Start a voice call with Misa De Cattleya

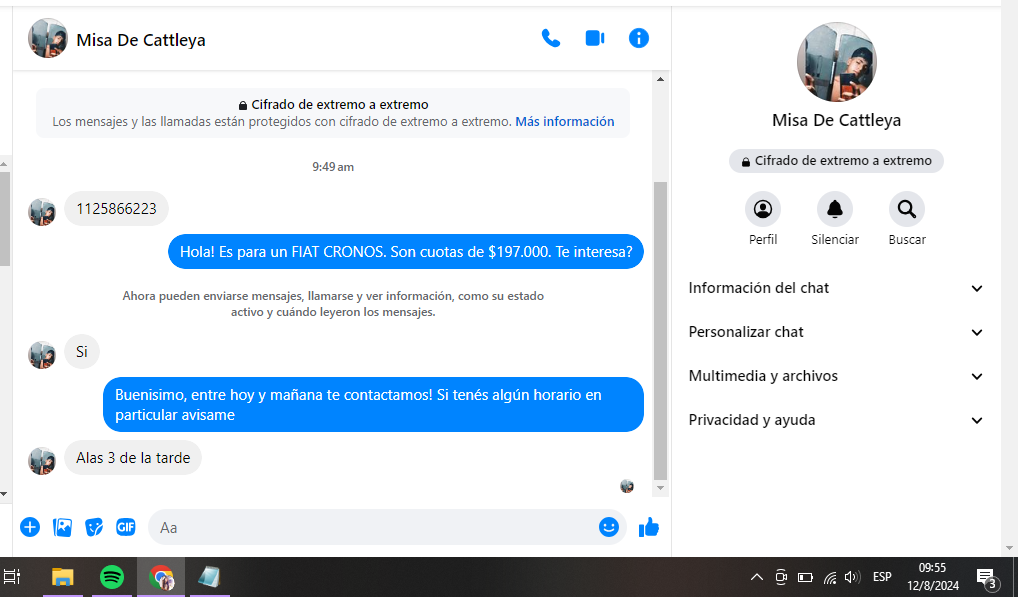coord(550,38)
